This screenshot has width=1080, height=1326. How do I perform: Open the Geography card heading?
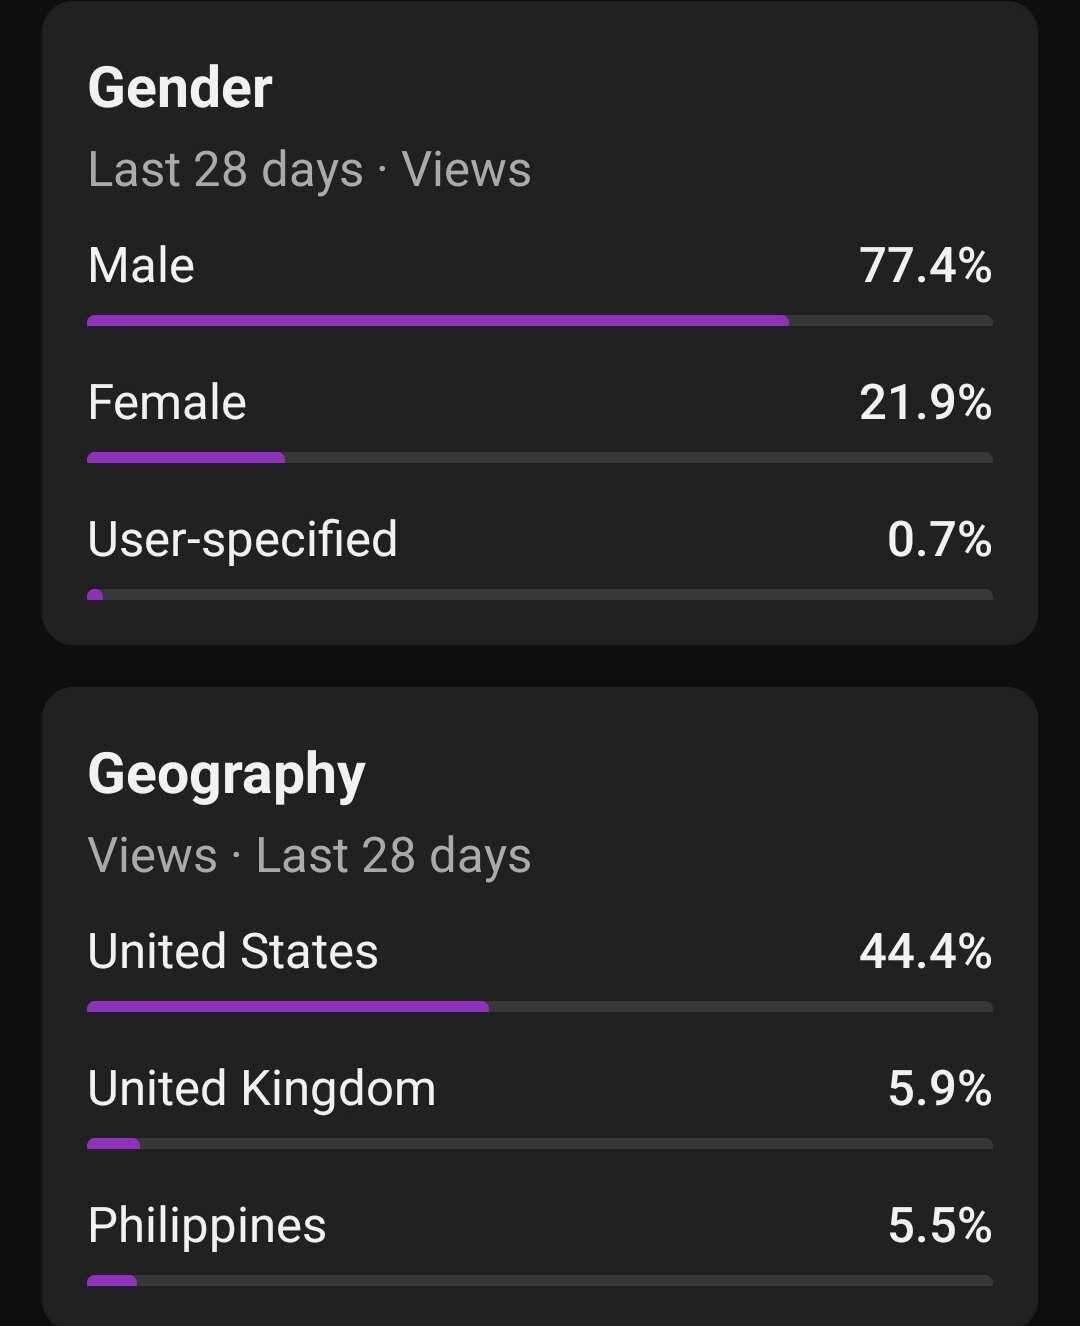pos(226,775)
